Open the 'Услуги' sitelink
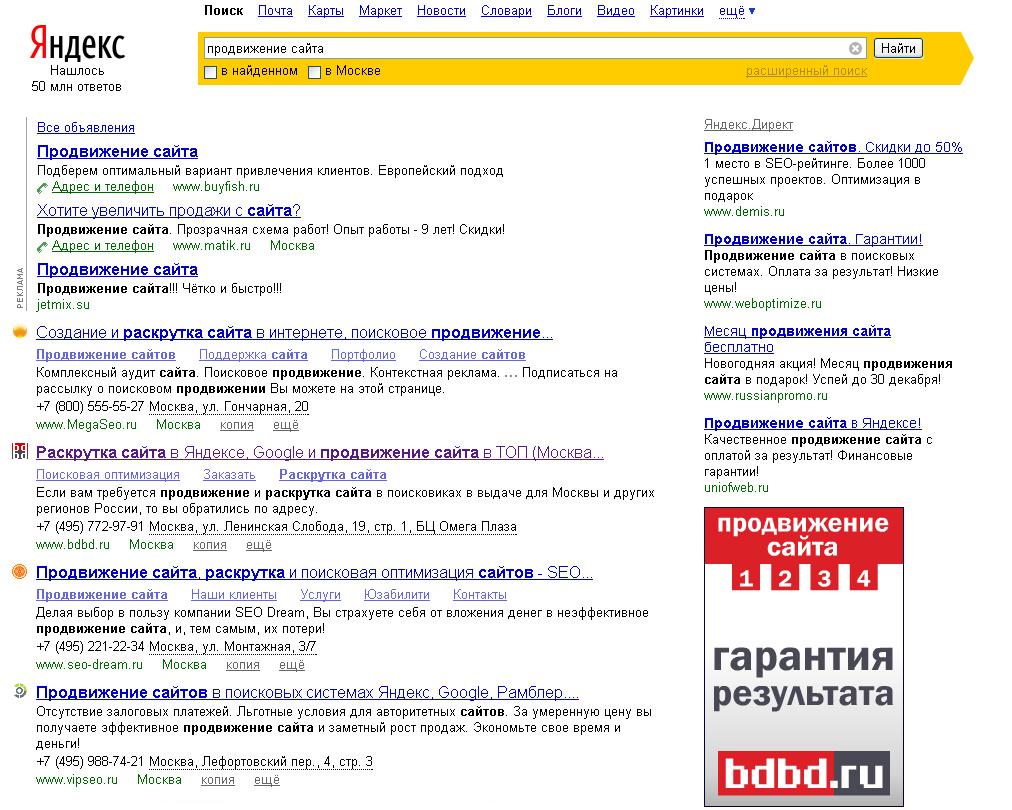This screenshot has width=1012, height=810. point(320,594)
